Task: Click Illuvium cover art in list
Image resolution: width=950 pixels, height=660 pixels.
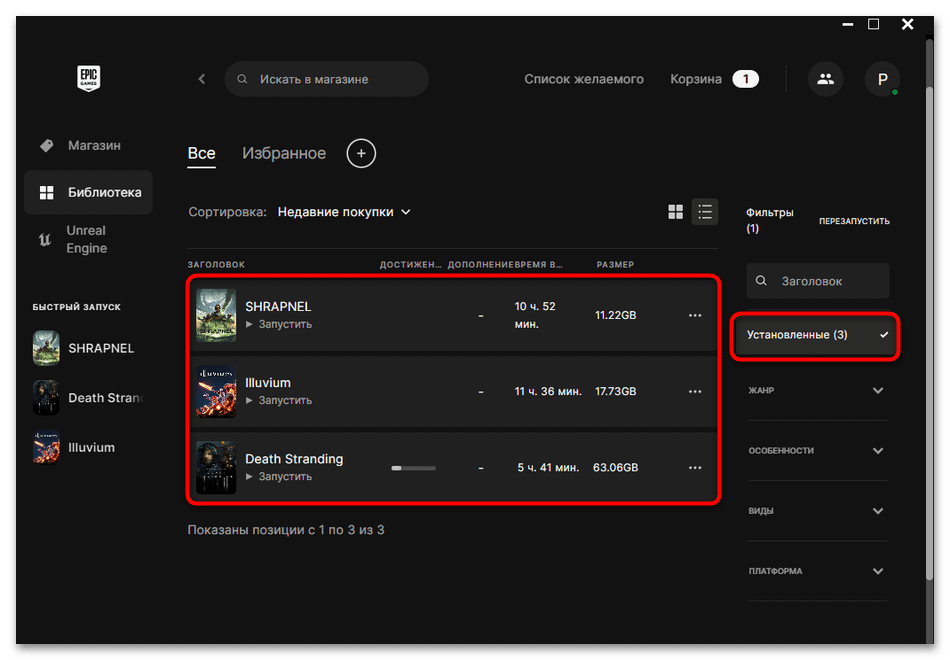Action: click(x=216, y=392)
